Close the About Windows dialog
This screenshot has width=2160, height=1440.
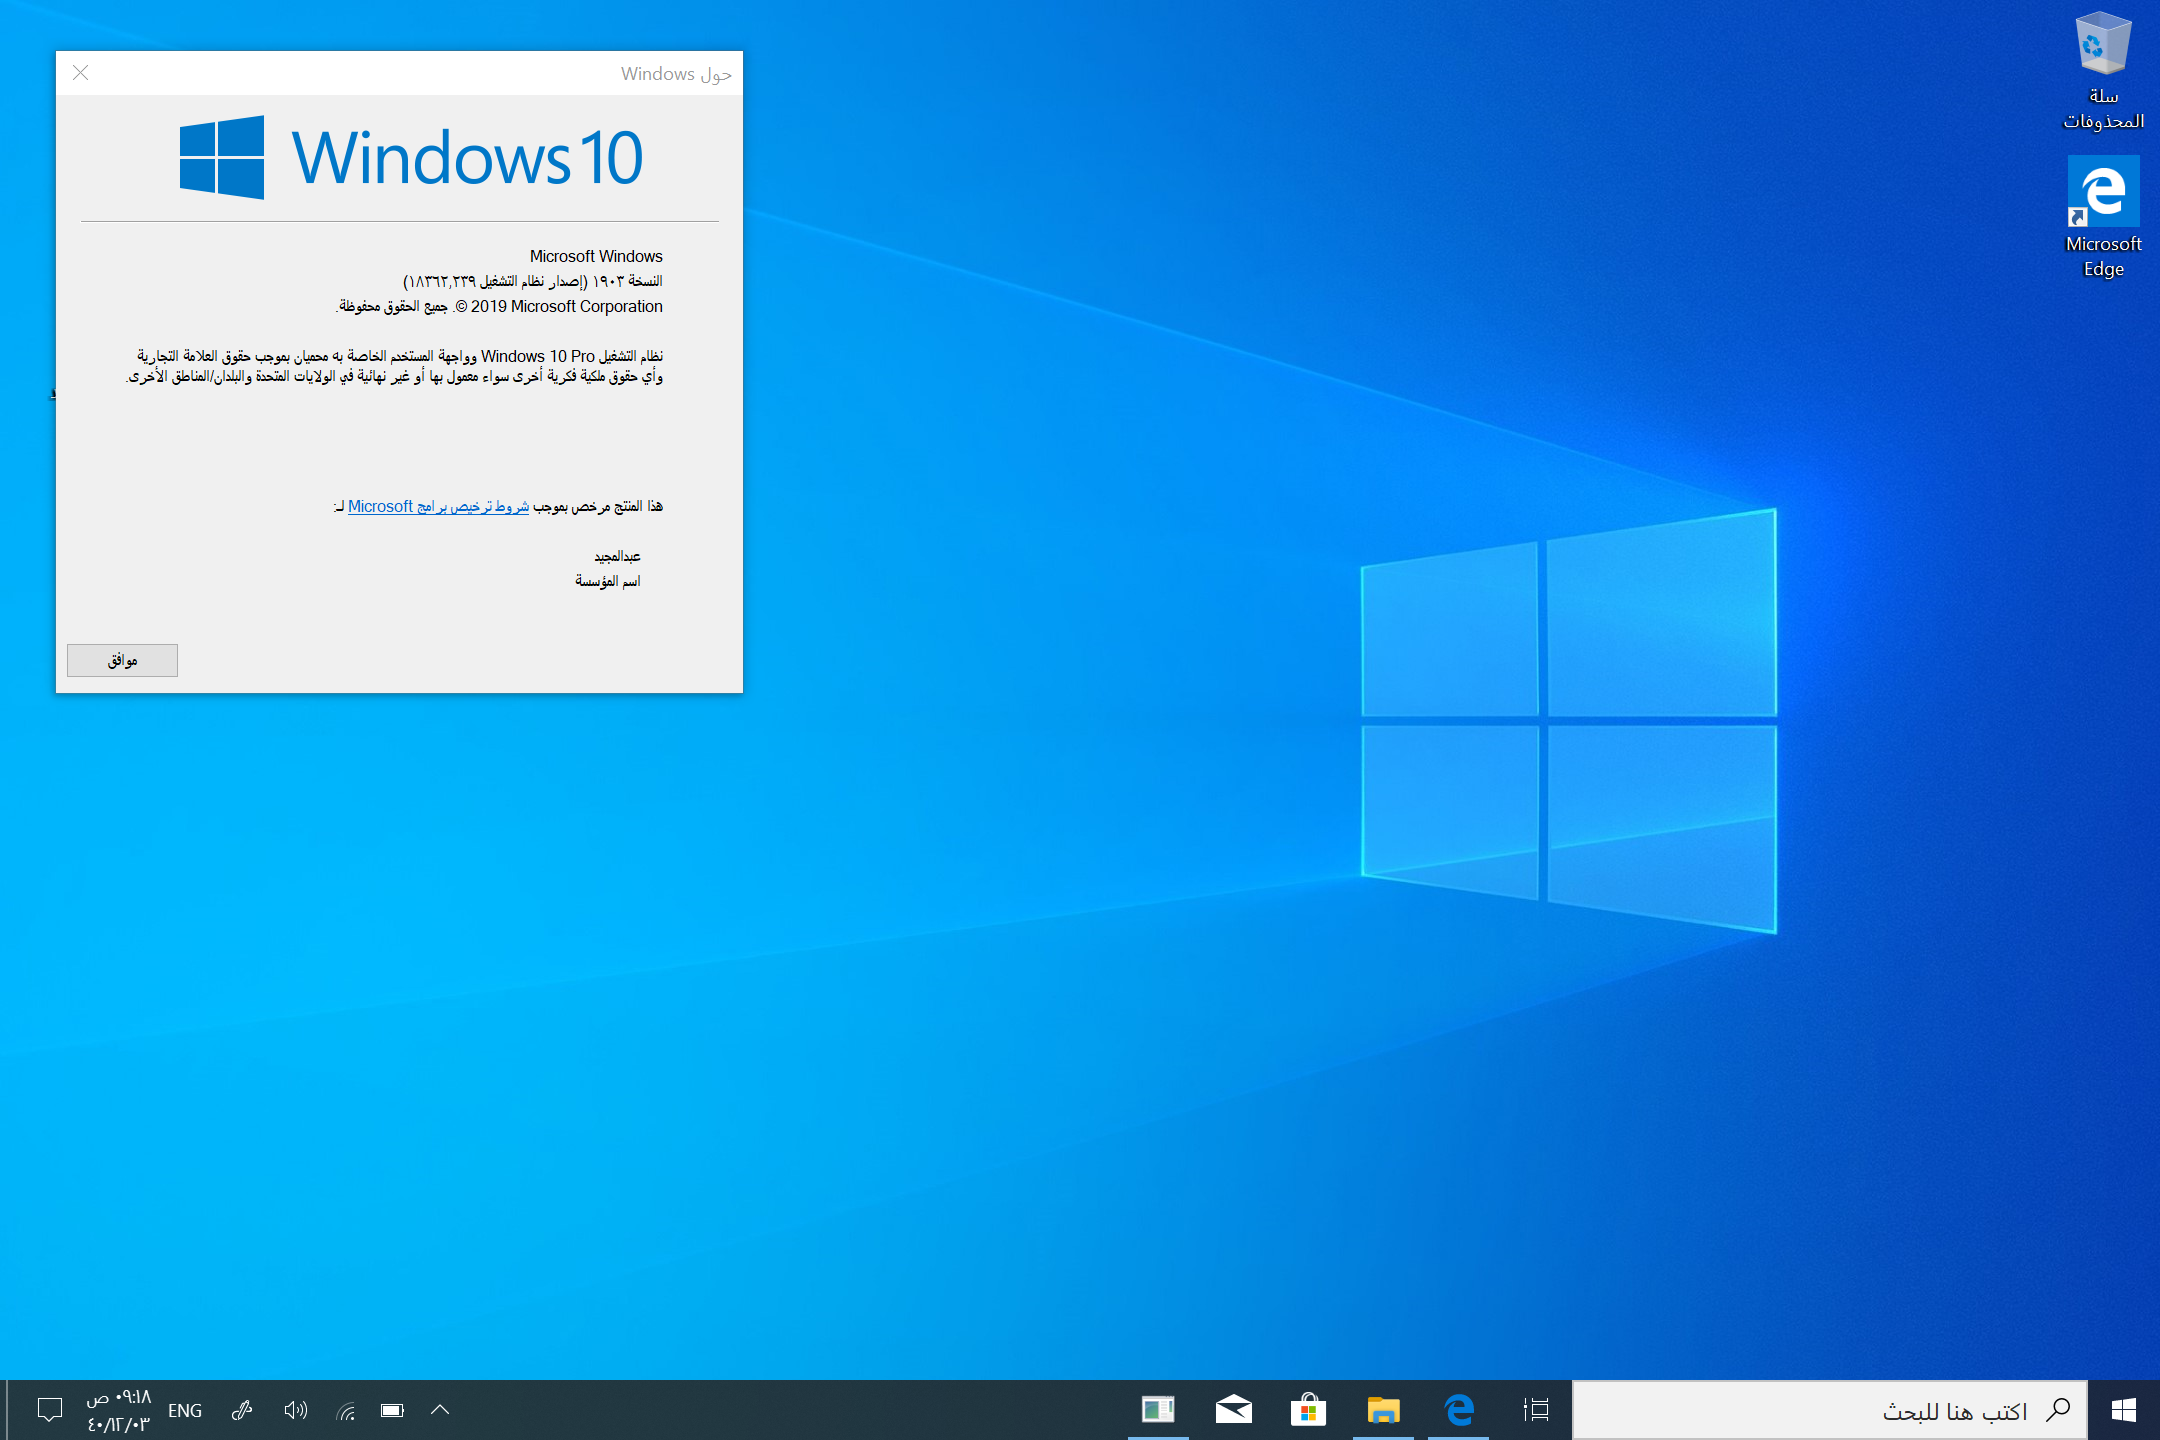pyautogui.click(x=81, y=73)
